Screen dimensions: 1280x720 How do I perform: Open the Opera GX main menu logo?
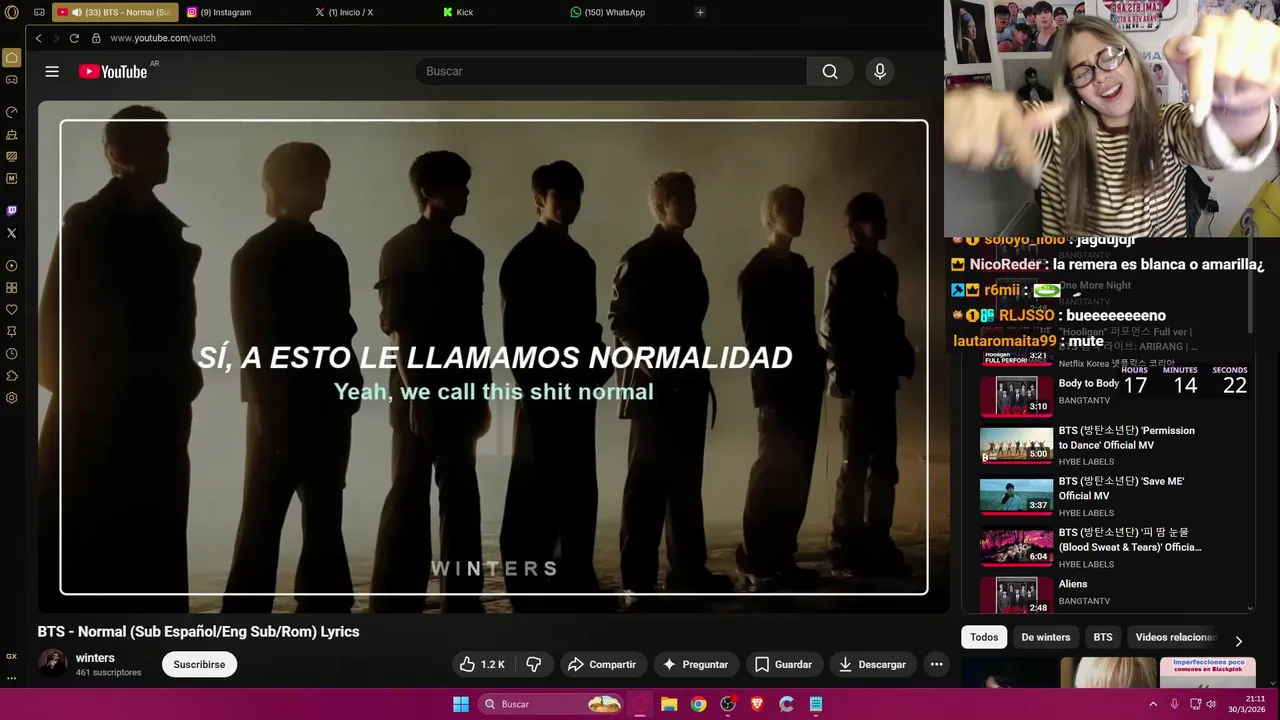[12, 12]
